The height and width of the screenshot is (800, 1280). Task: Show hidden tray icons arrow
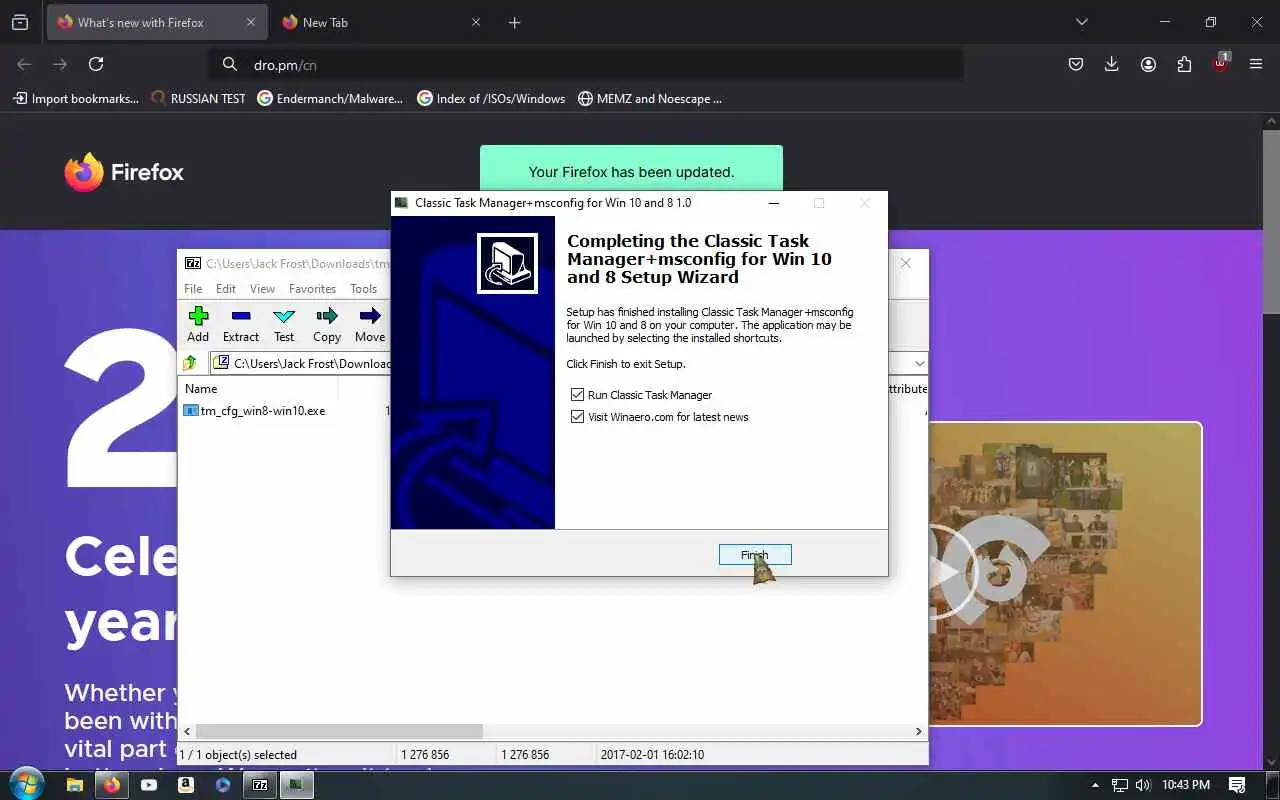[1095, 785]
